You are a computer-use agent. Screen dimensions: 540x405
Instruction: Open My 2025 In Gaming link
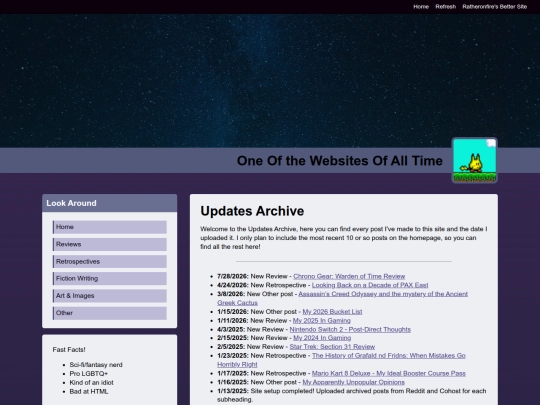322,321
